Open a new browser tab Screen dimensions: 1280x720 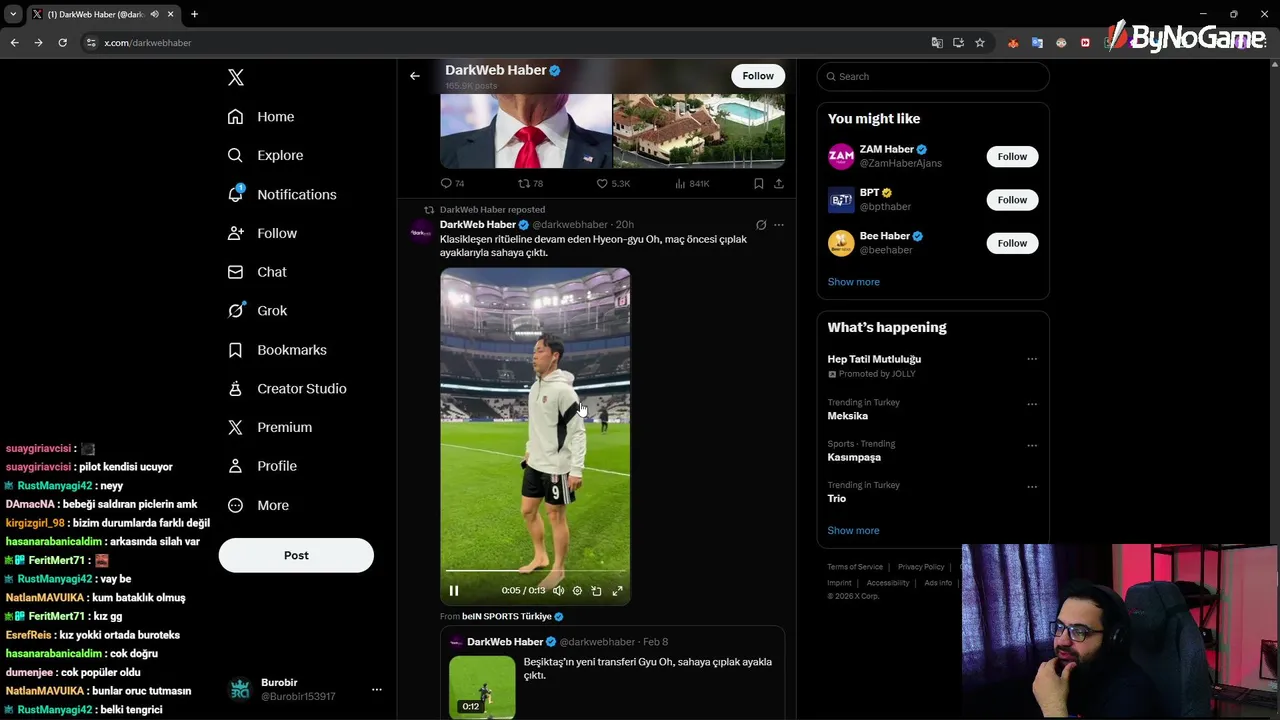pyautogui.click(x=194, y=14)
